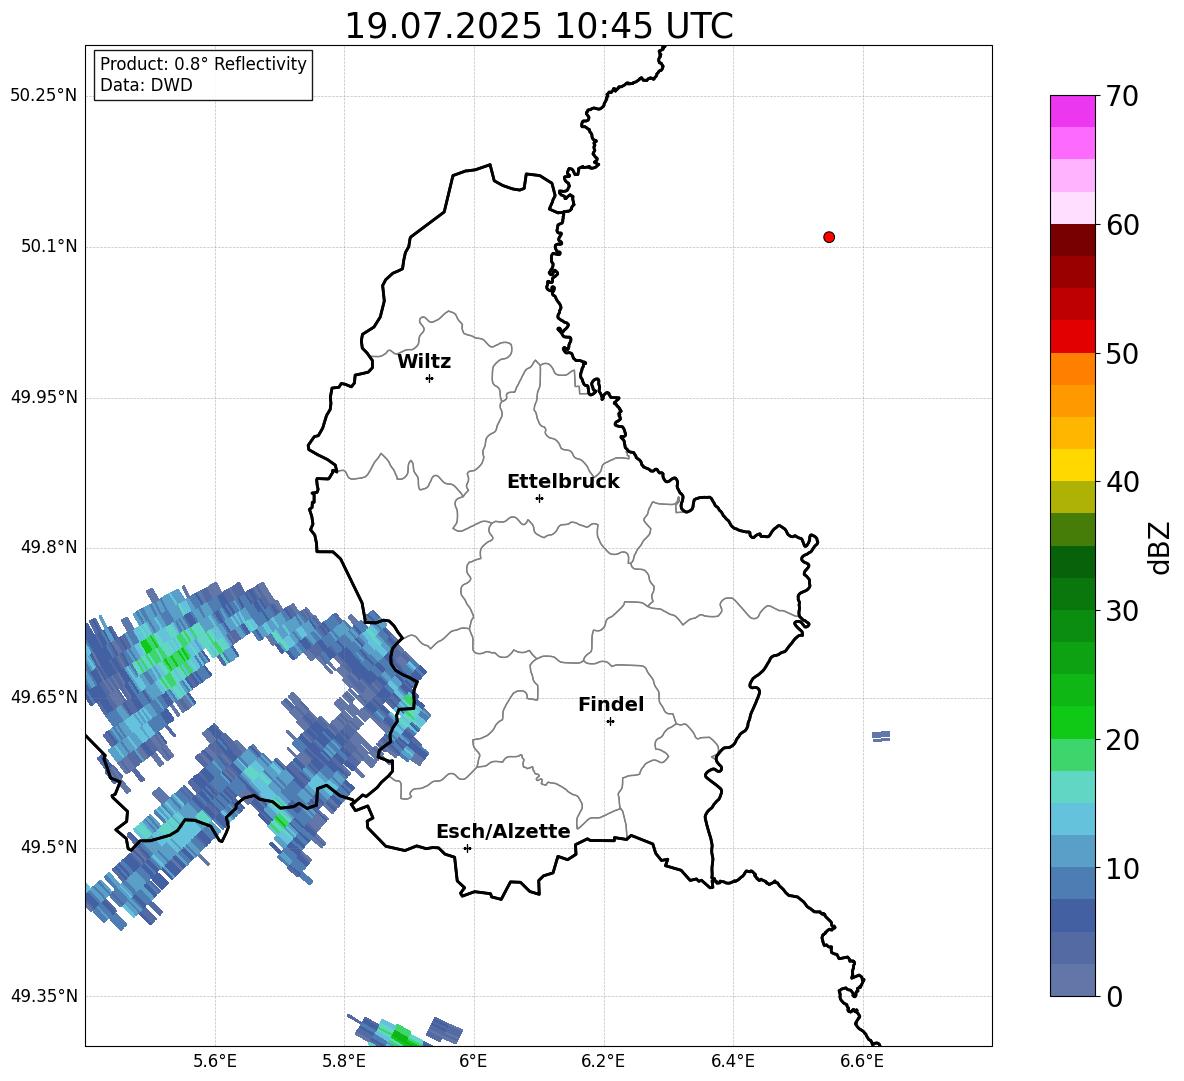Click the orange colorbar segment just below 50
This screenshot has height=1081, width=1184.
pos(1073,368)
